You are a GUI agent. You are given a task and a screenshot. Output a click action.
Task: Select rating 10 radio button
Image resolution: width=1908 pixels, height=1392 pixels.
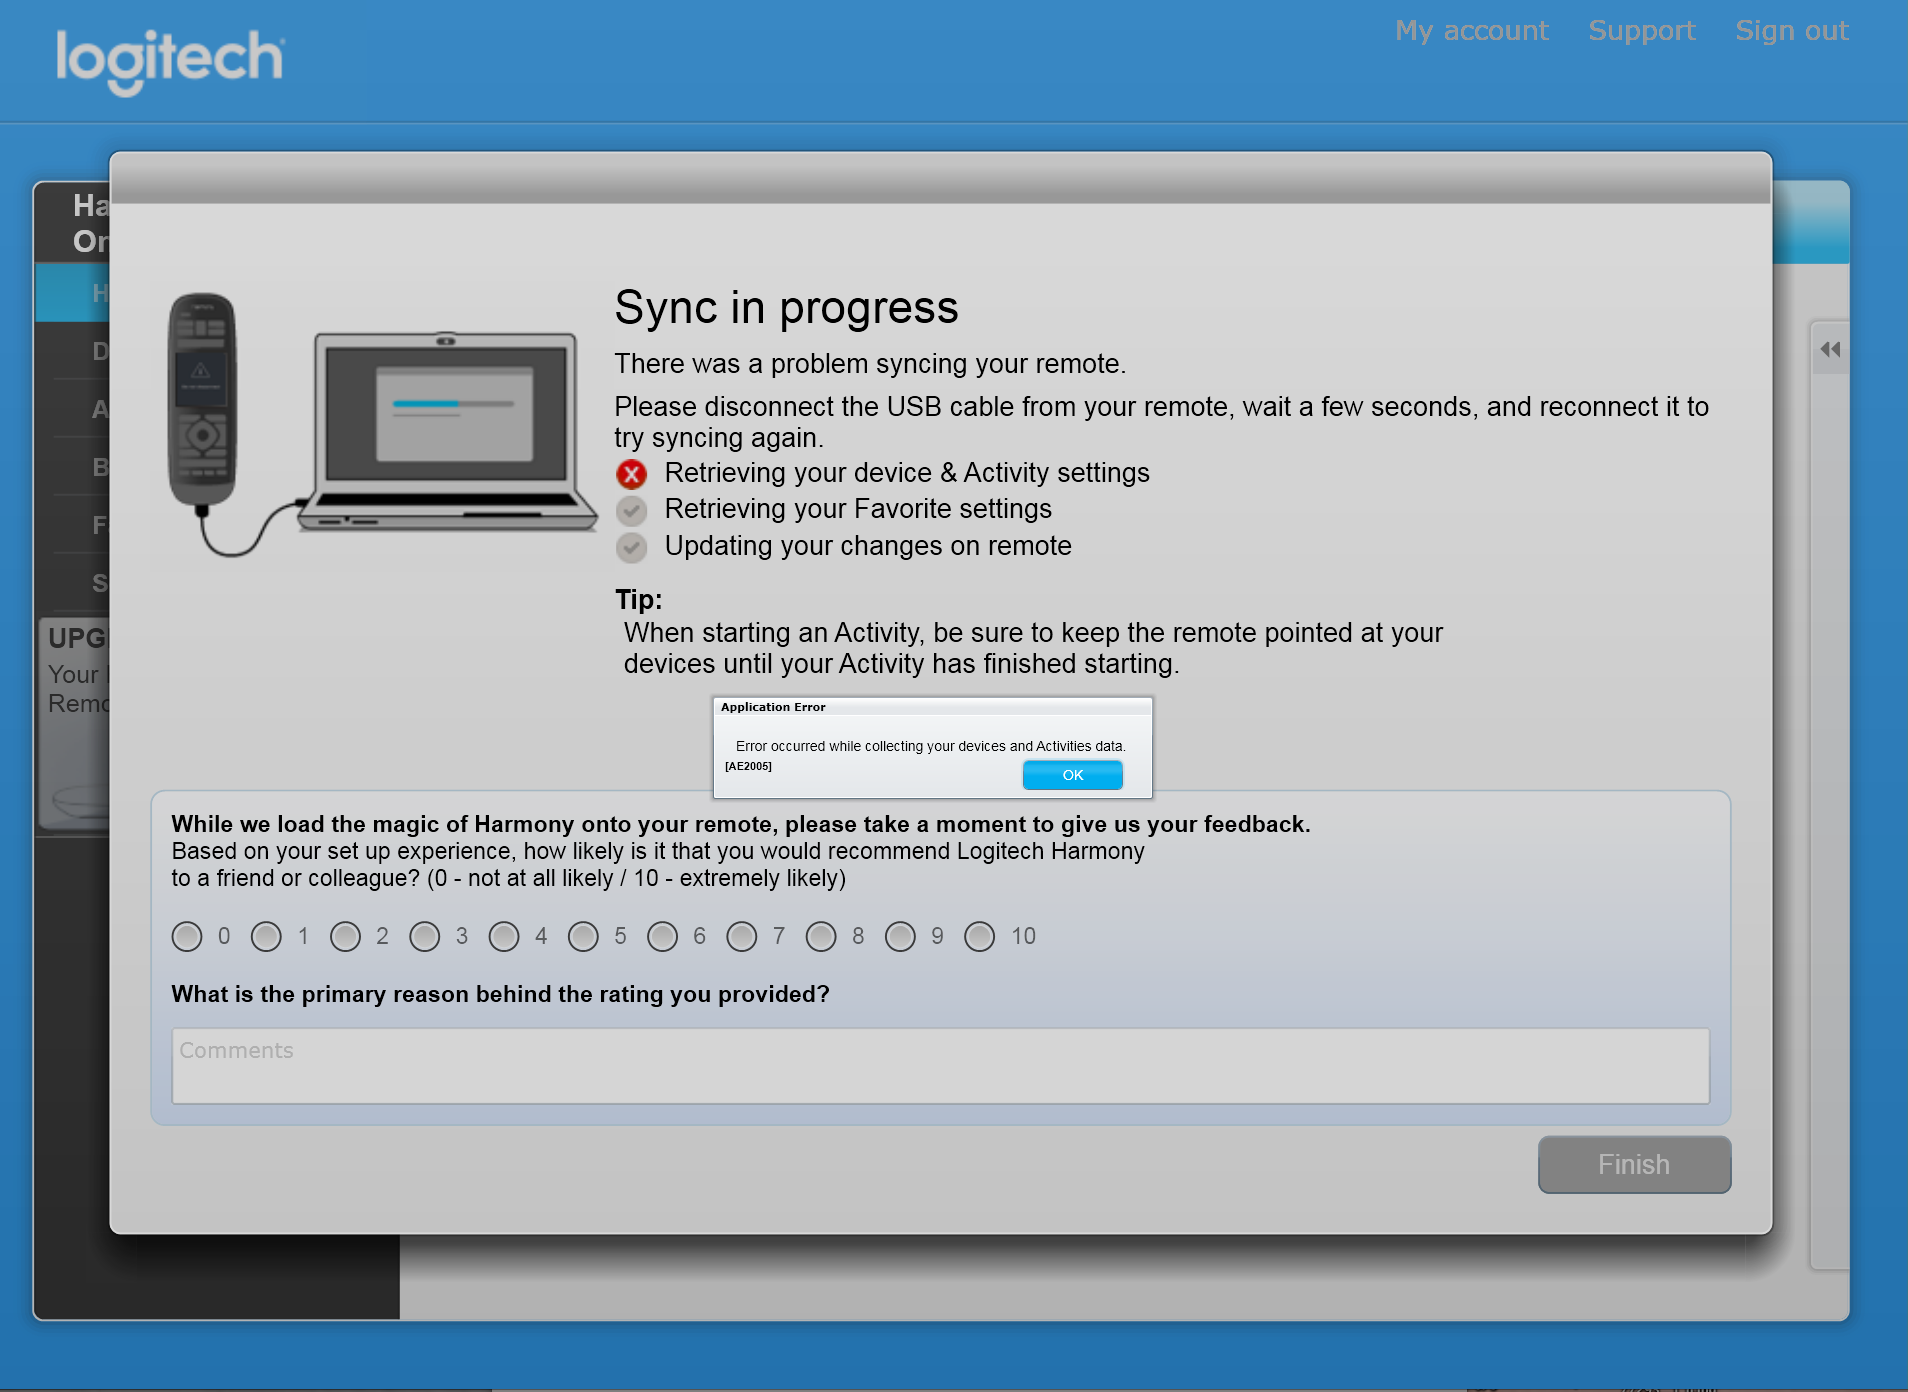coord(979,937)
